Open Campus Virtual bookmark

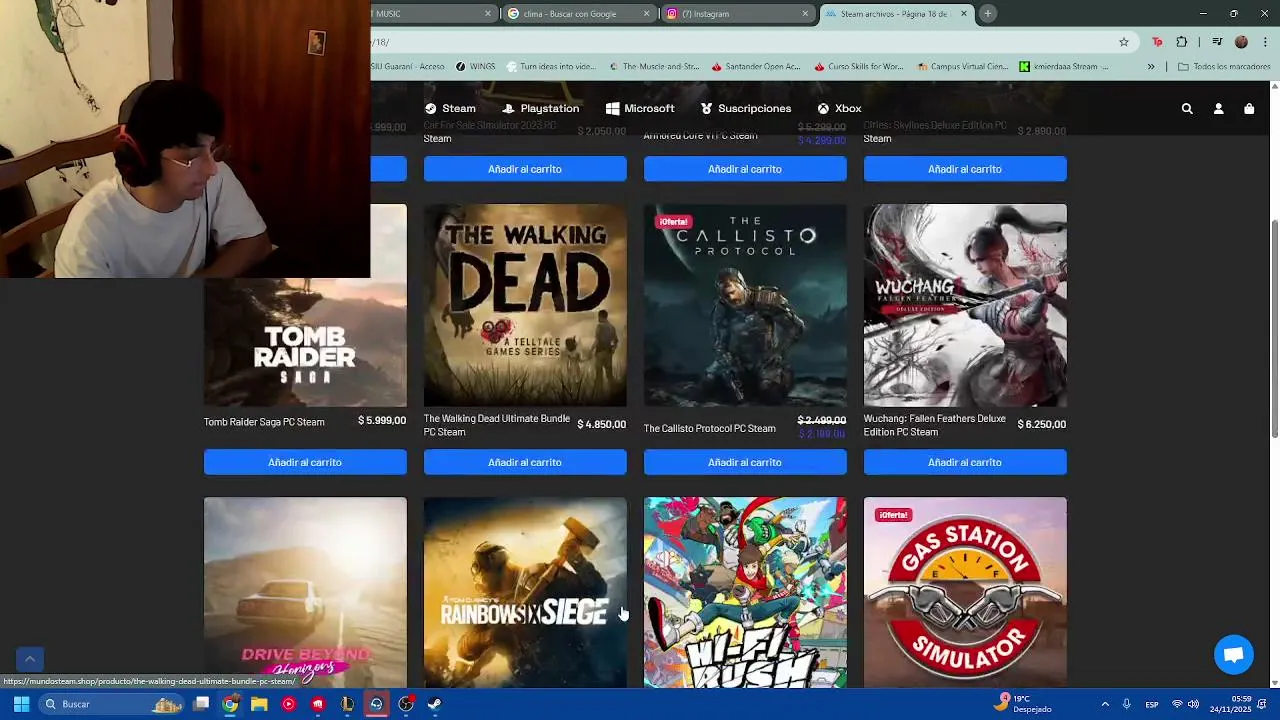961,67
